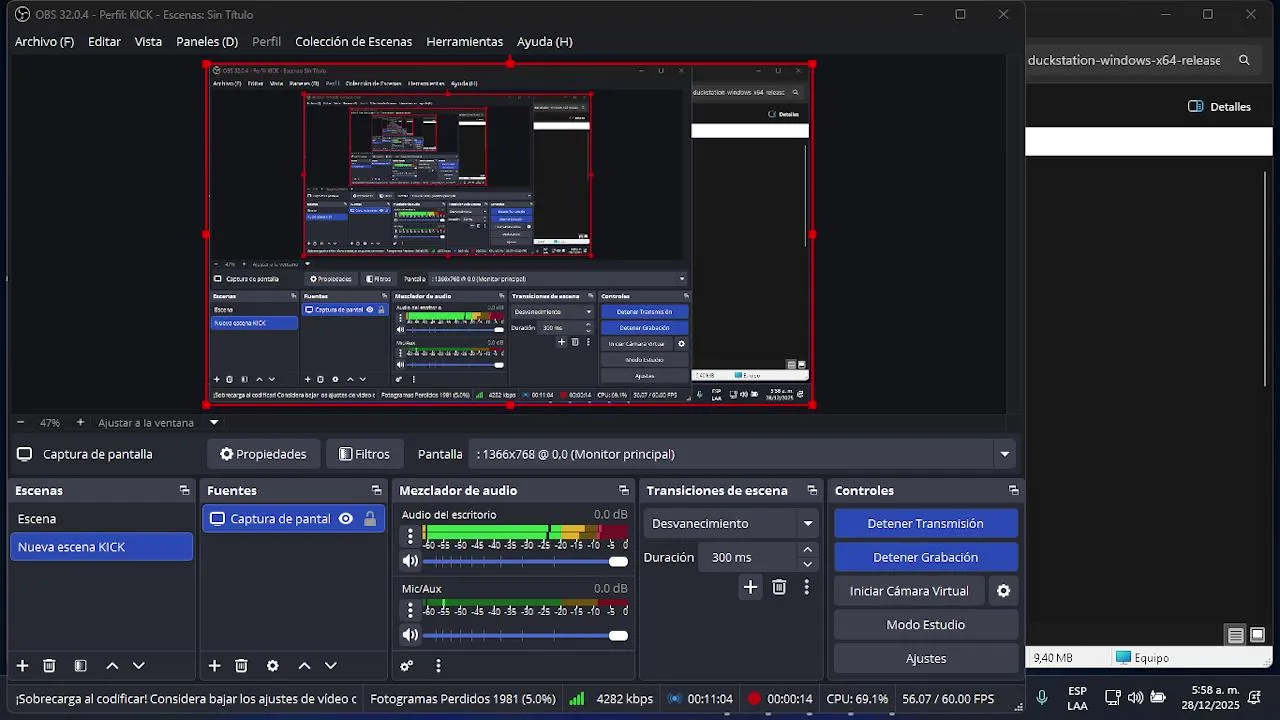This screenshot has width=1280, height=720.
Task: Pop out the Escenas dock panel
Action: [184, 490]
